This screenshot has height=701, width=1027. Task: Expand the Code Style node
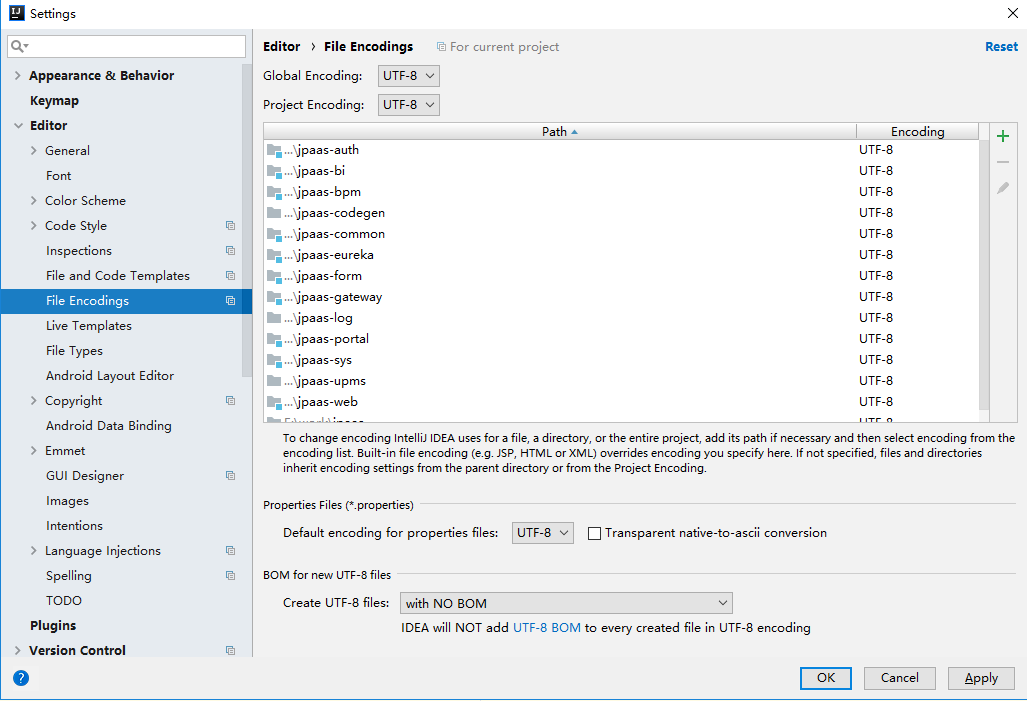click(x=33, y=225)
